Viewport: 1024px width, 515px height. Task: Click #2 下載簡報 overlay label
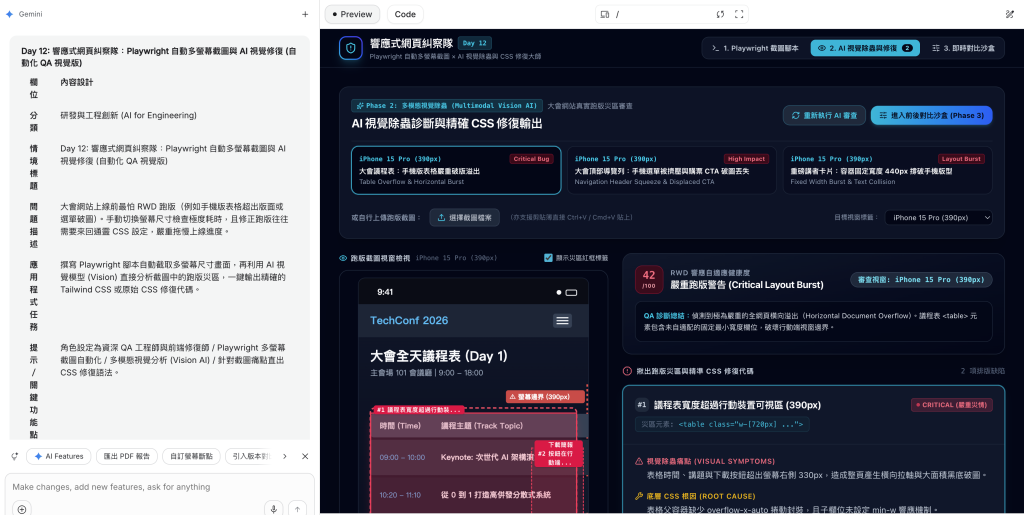click(559, 453)
